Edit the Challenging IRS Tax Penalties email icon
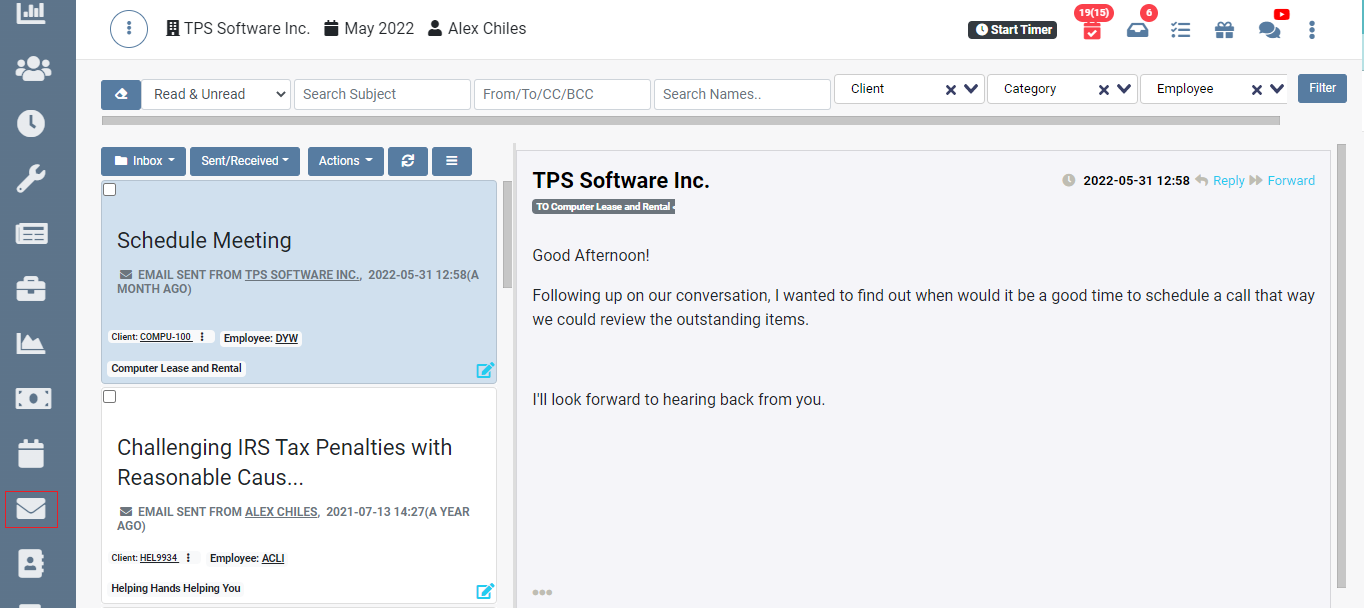The height and width of the screenshot is (608, 1364). (x=485, y=591)
